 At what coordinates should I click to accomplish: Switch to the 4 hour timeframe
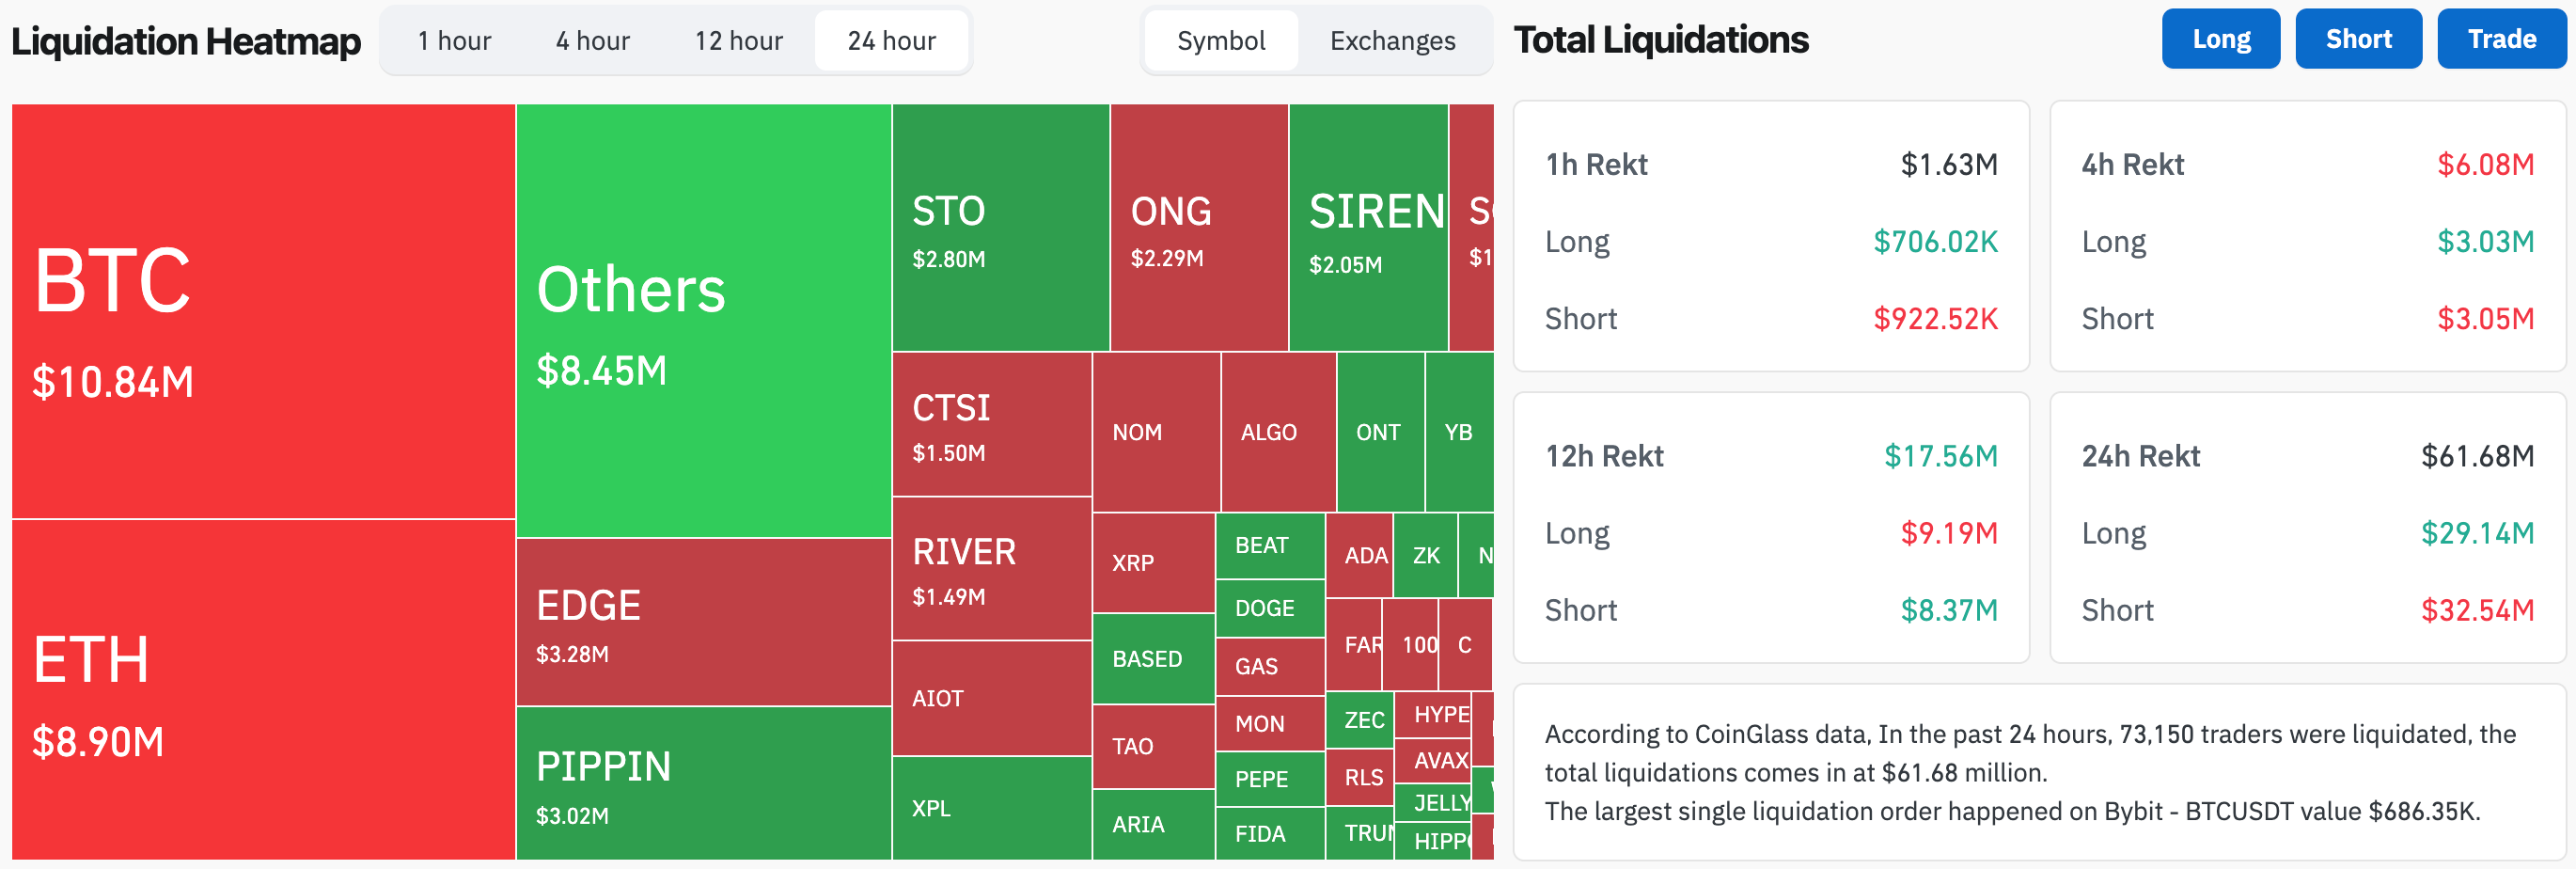(x=592, y=41)
